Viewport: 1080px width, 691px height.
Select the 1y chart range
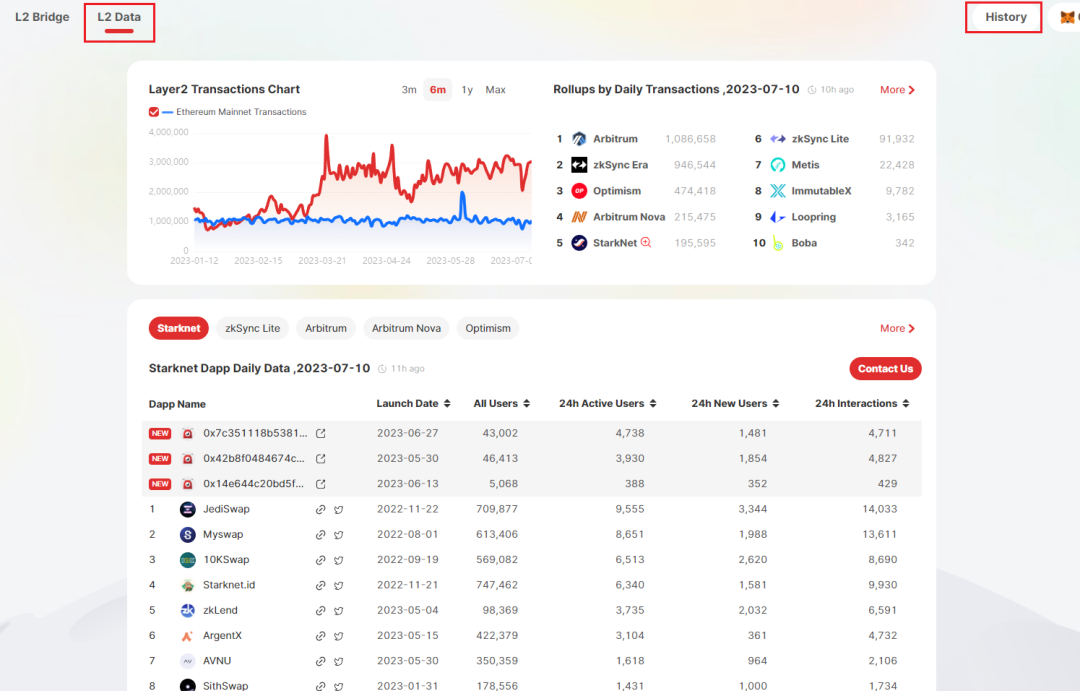click(467, 90)
